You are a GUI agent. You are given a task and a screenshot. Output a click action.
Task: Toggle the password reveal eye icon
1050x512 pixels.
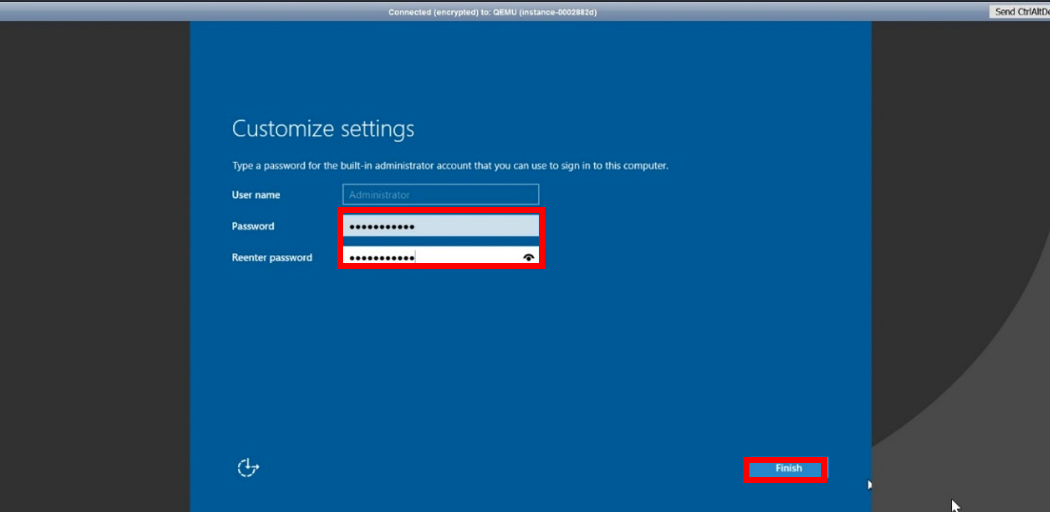coord(529,257)
